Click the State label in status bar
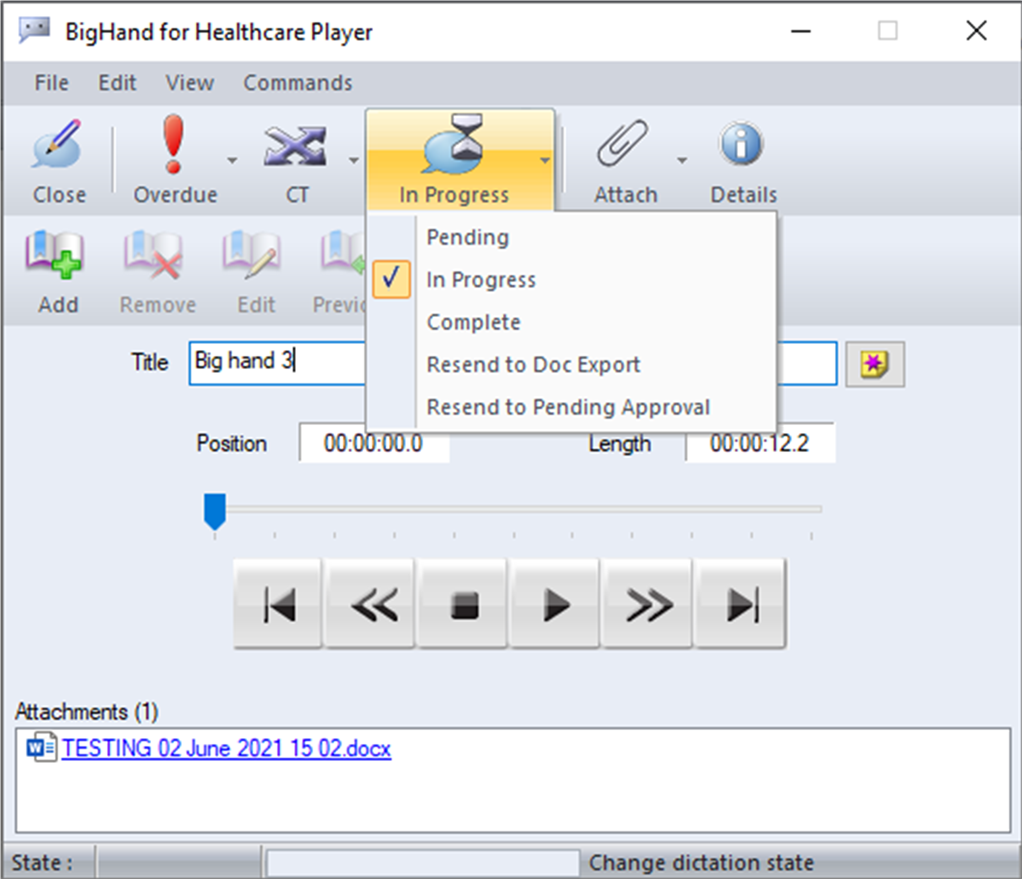The width and height of the screenshot is (1022, 879). pyautogui.click(x=42, y=862)
